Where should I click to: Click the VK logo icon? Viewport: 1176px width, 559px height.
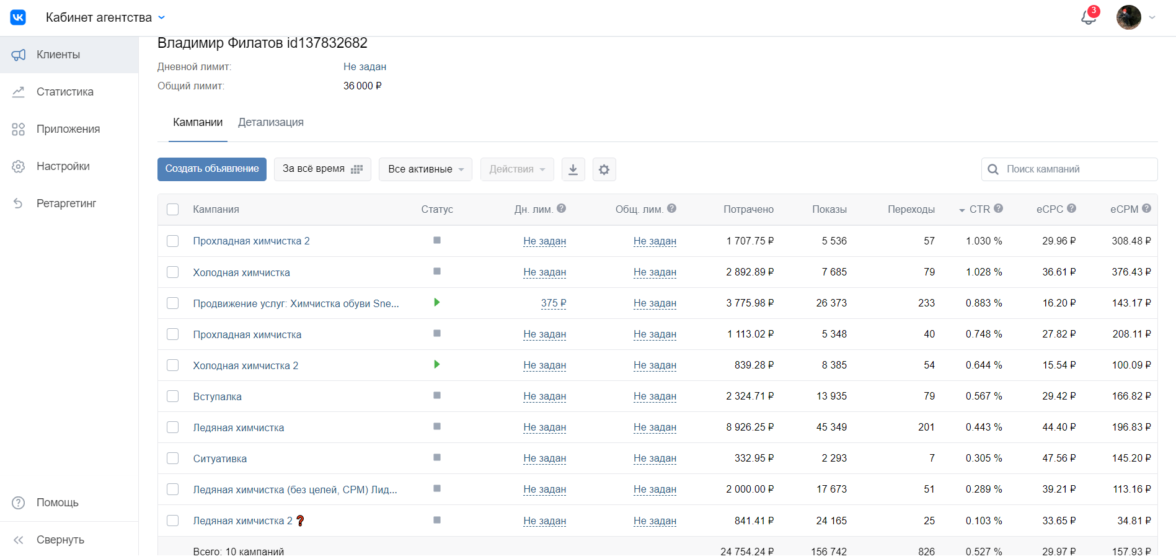click(18, 17)
